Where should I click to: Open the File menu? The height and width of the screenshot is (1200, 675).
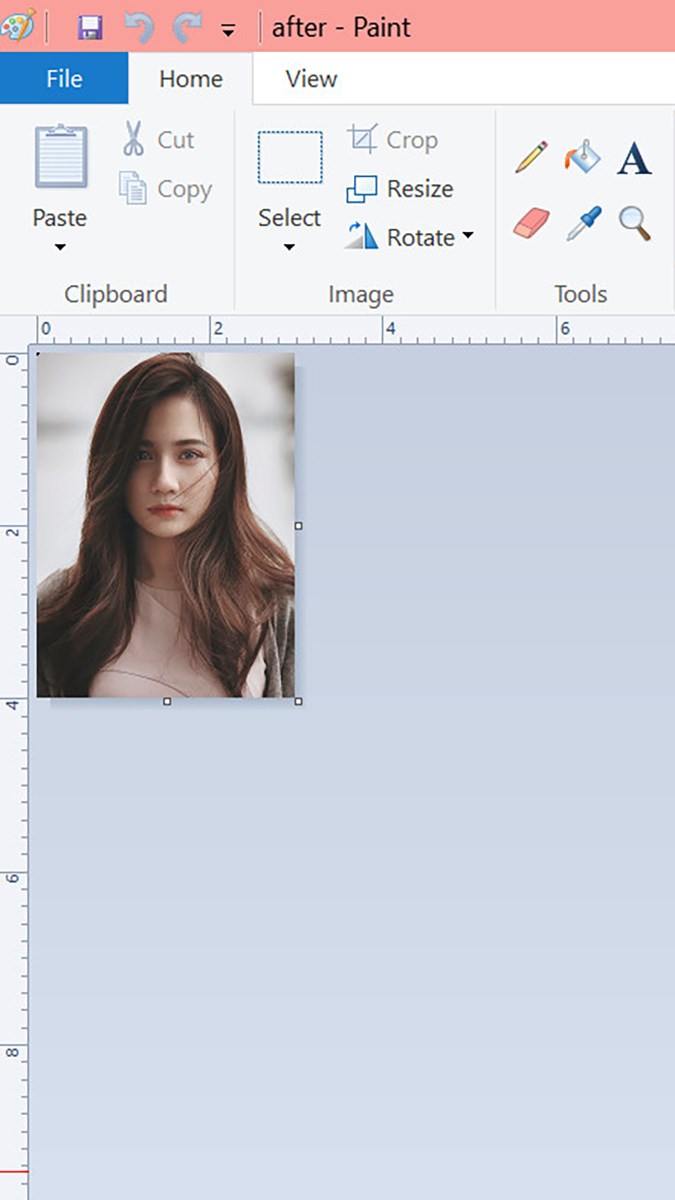64,79
